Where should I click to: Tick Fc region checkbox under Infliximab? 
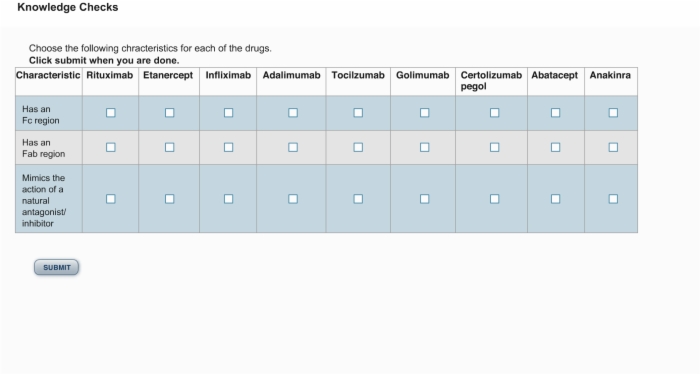coord(229,113)
